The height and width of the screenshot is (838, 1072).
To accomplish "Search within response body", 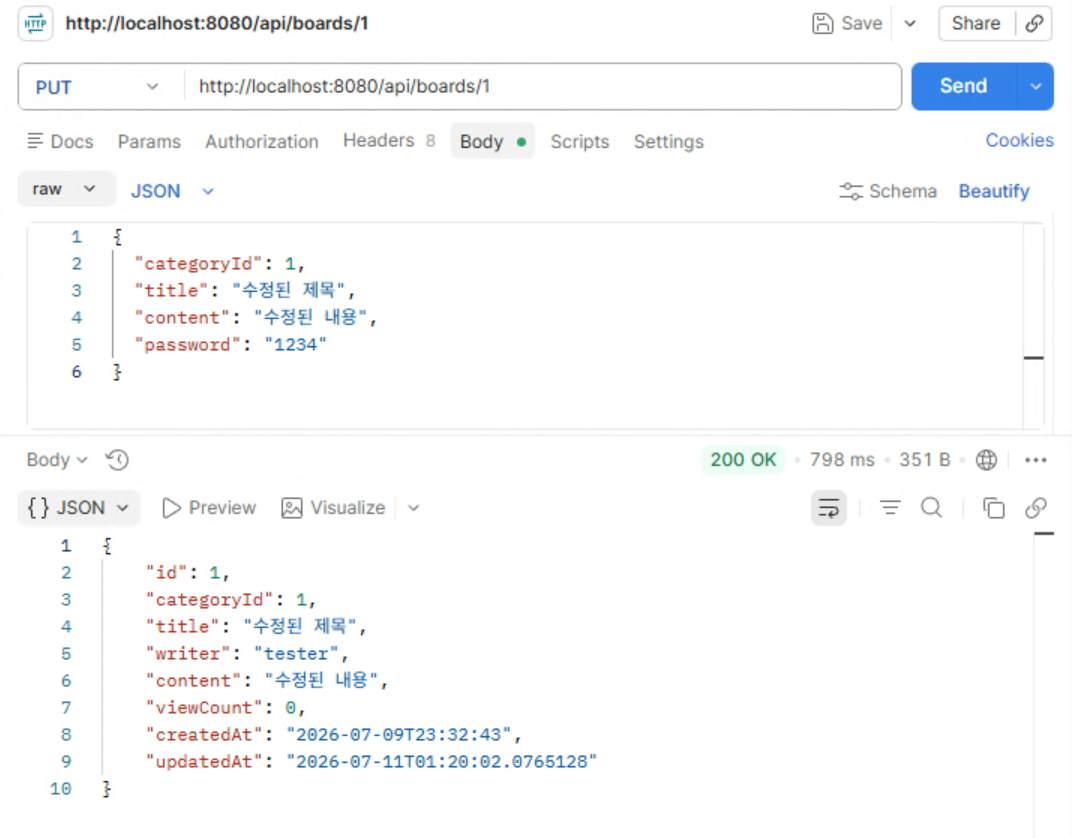I will [x=931, y=507].
